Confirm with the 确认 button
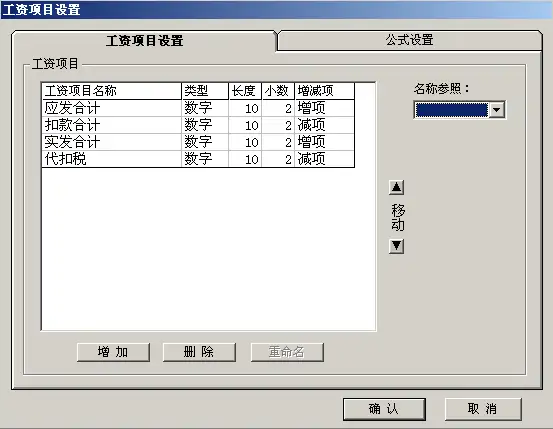This screenshot has width=553, height=429. [x=384, y=409]
